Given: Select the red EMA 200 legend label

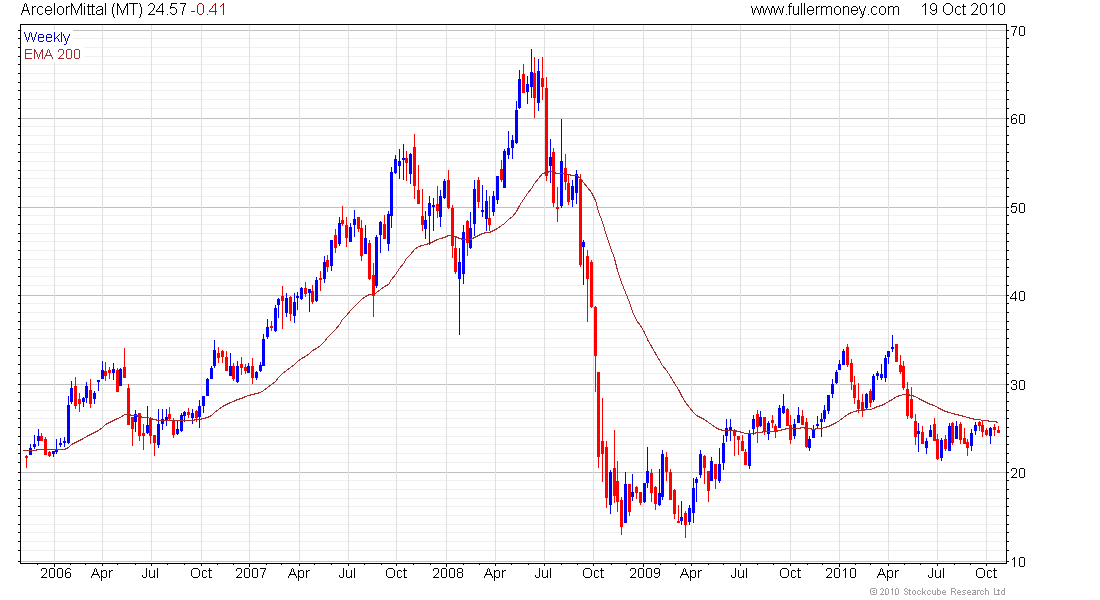Looking at the screenshot, I should (x=52, y=54).
